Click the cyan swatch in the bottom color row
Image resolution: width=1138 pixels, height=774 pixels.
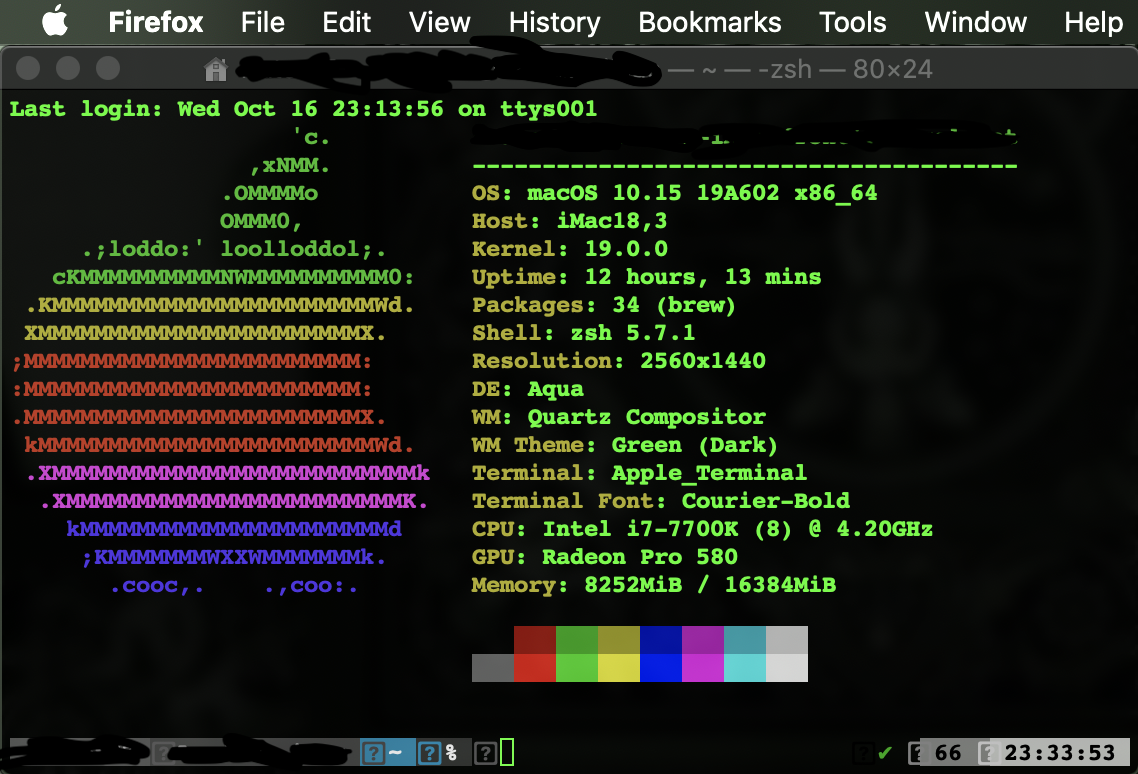pos(745,668)
